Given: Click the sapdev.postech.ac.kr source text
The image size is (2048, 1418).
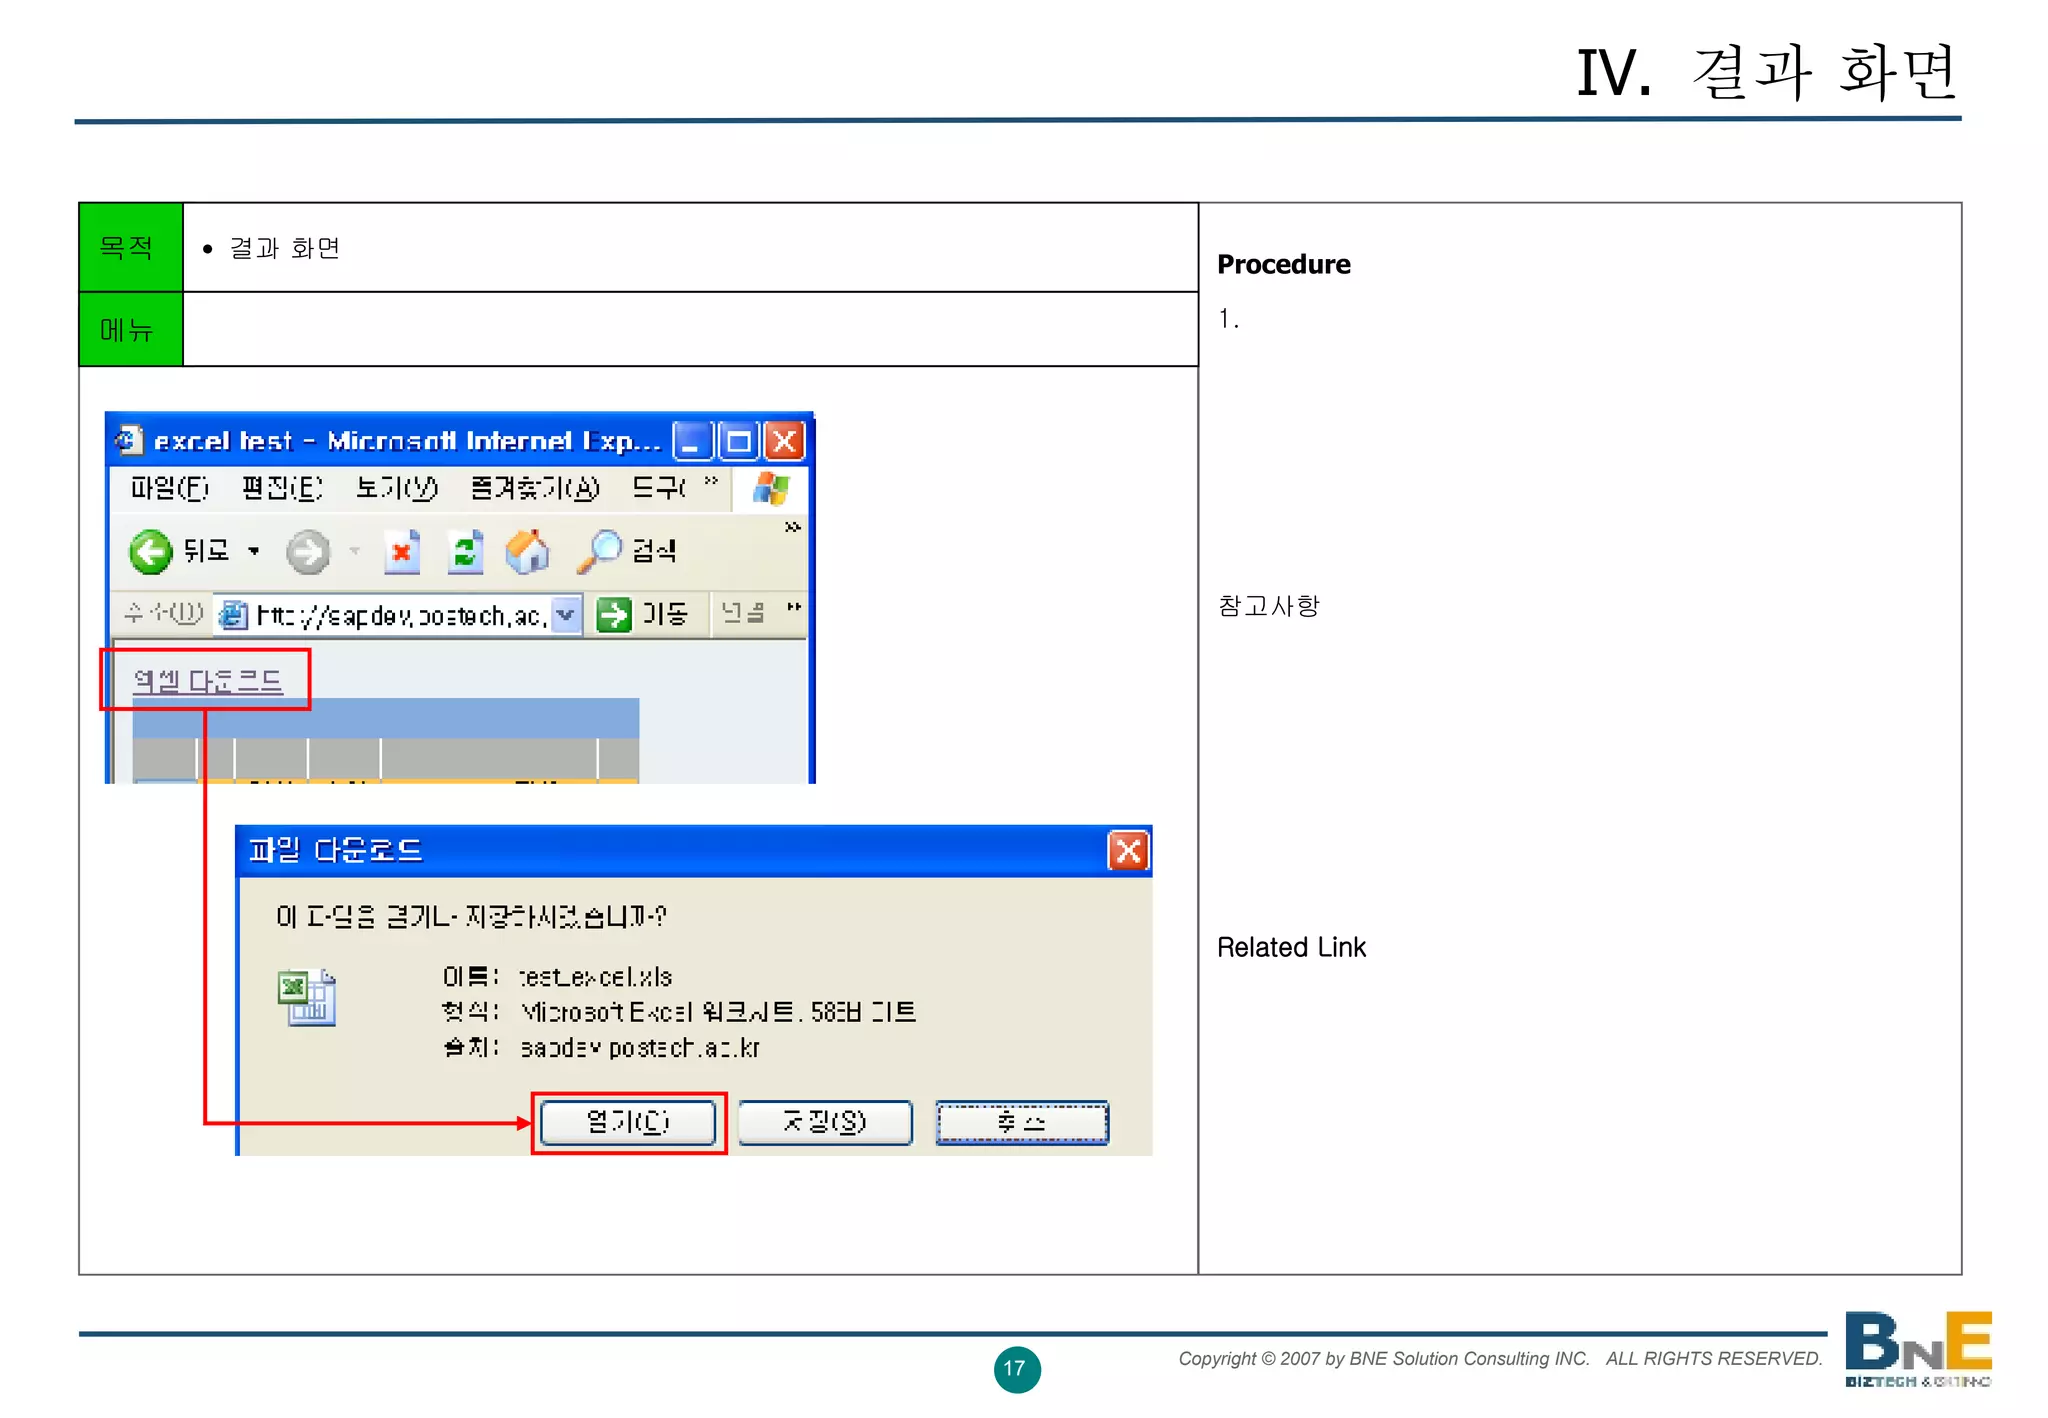Looking at the screenshot, I should [x=640, y=1048].
